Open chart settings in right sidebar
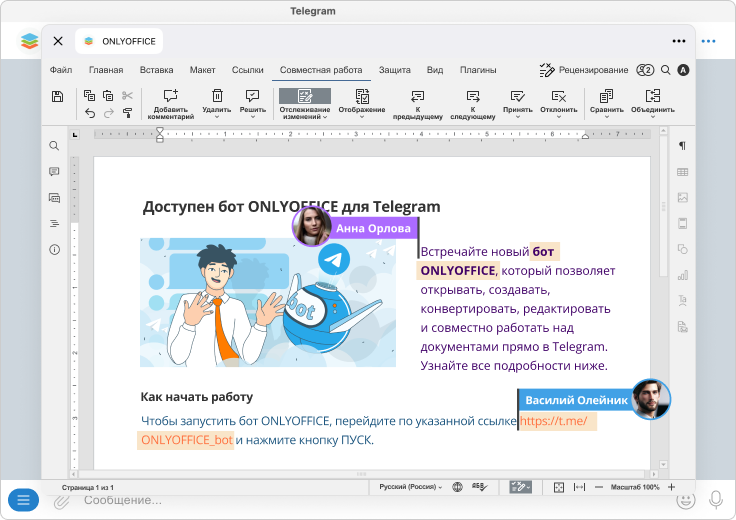The width and height of the screenshot is (736, 520). click(x=682, y=275)
